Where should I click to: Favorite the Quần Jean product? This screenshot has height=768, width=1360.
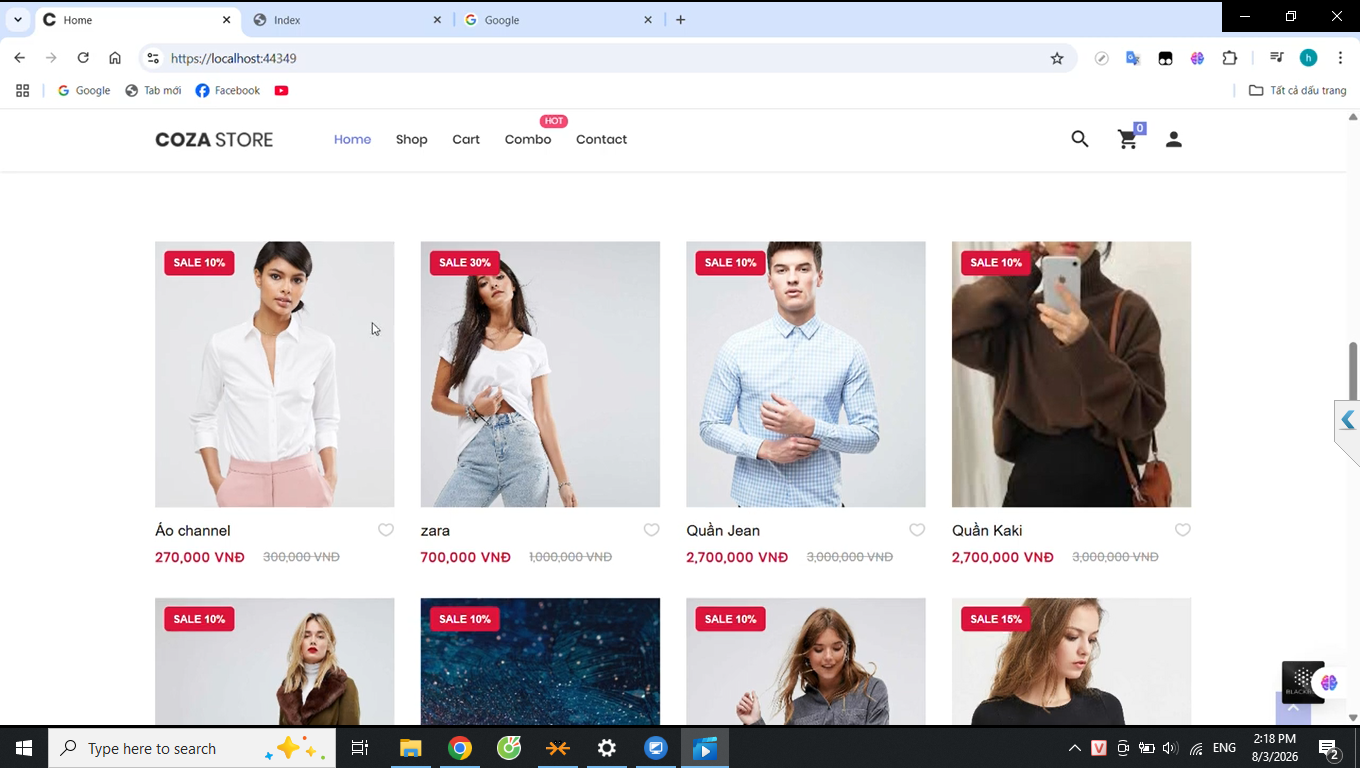[x=917, y=530]
